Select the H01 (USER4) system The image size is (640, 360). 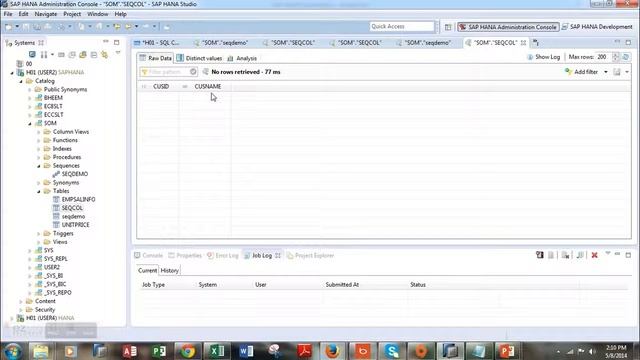click(x=50, y=318)
